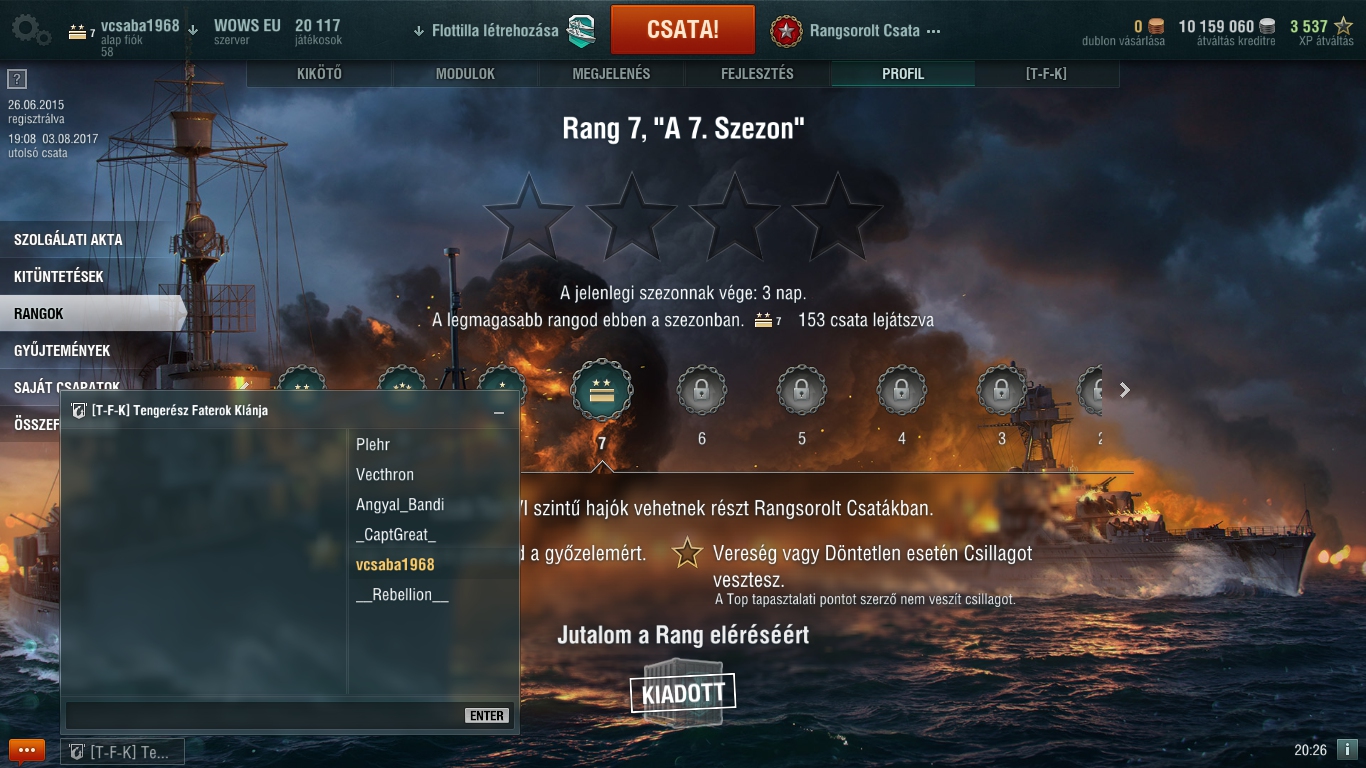Switch to the MODULOK tab

pos(465,74)
